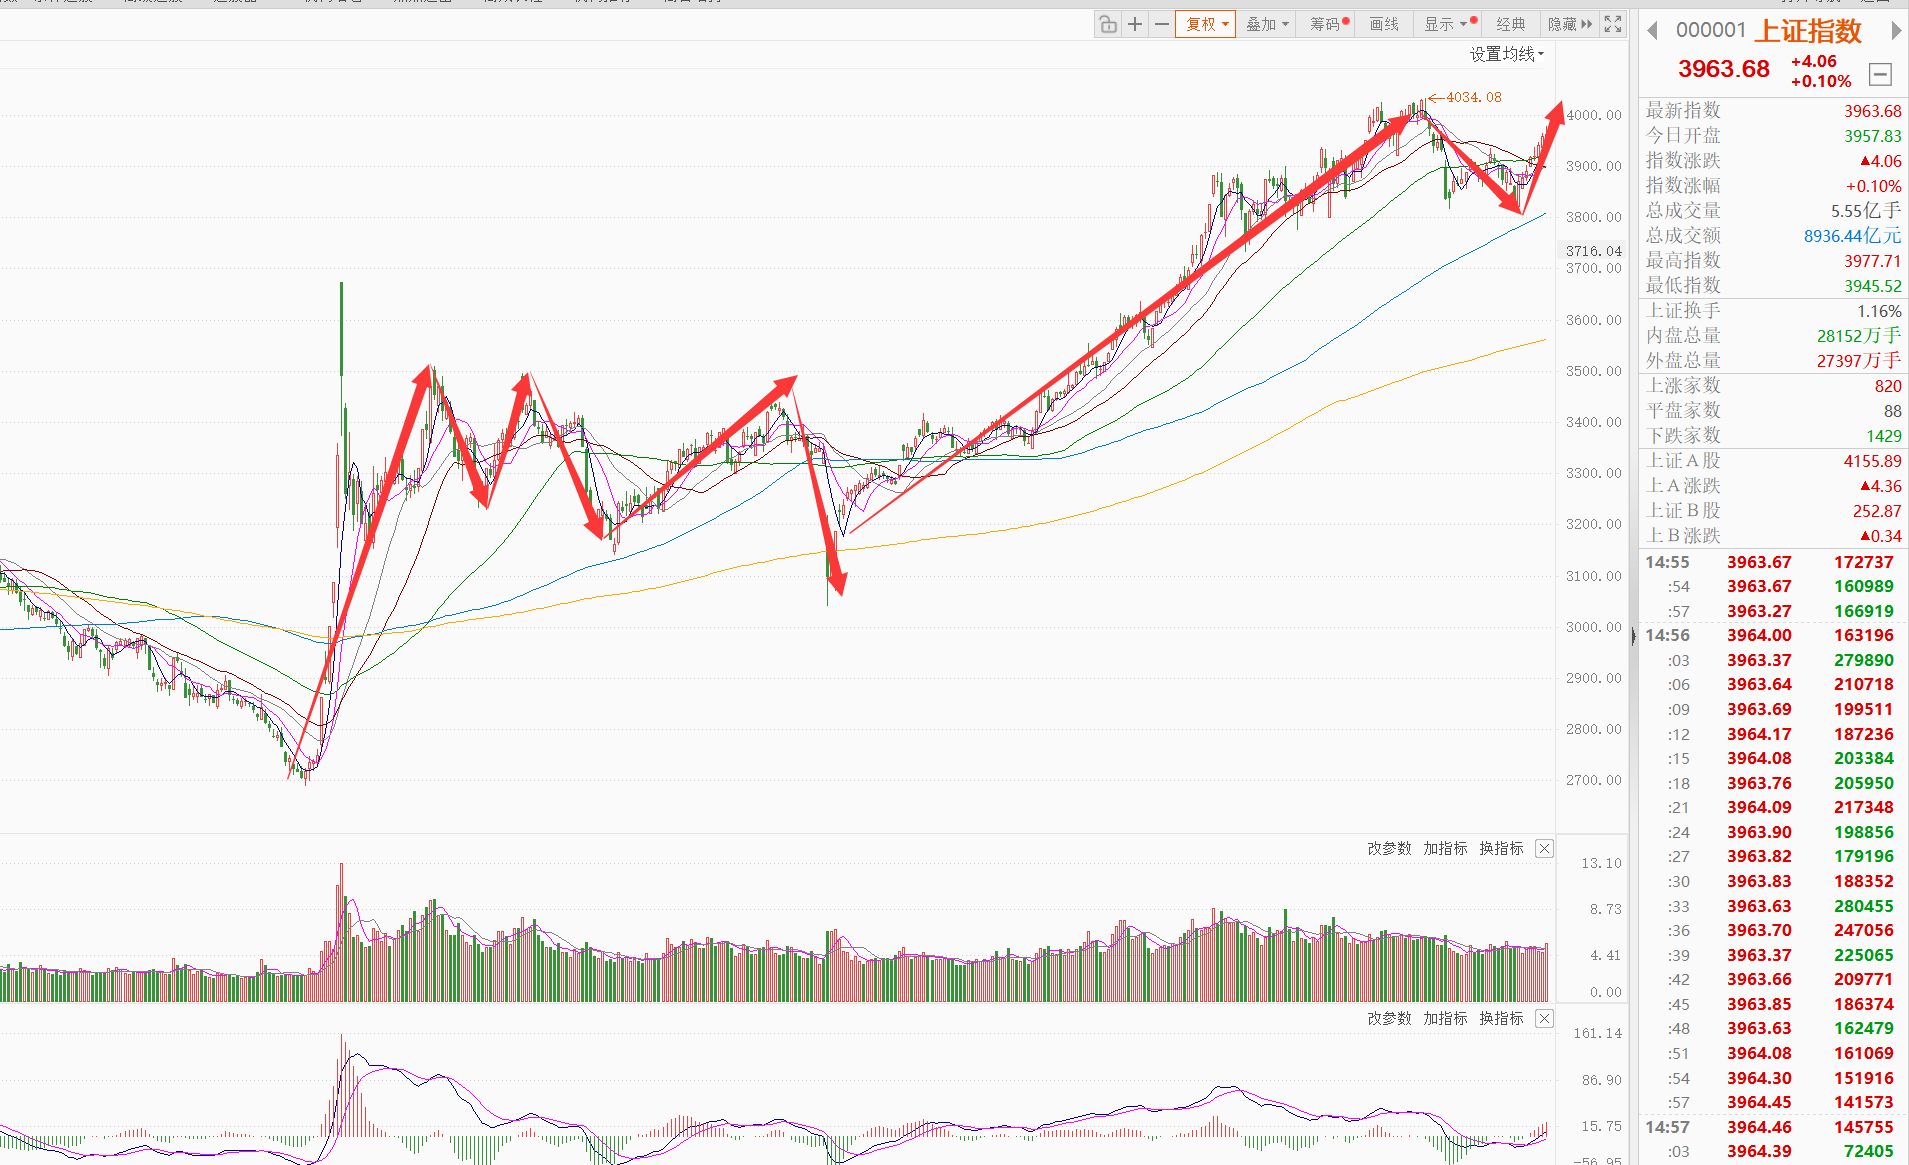This screenshot has height=1165, width=1909.
Task: Click the 筹码 toolbar button
Action: [x=1329, y=25]
